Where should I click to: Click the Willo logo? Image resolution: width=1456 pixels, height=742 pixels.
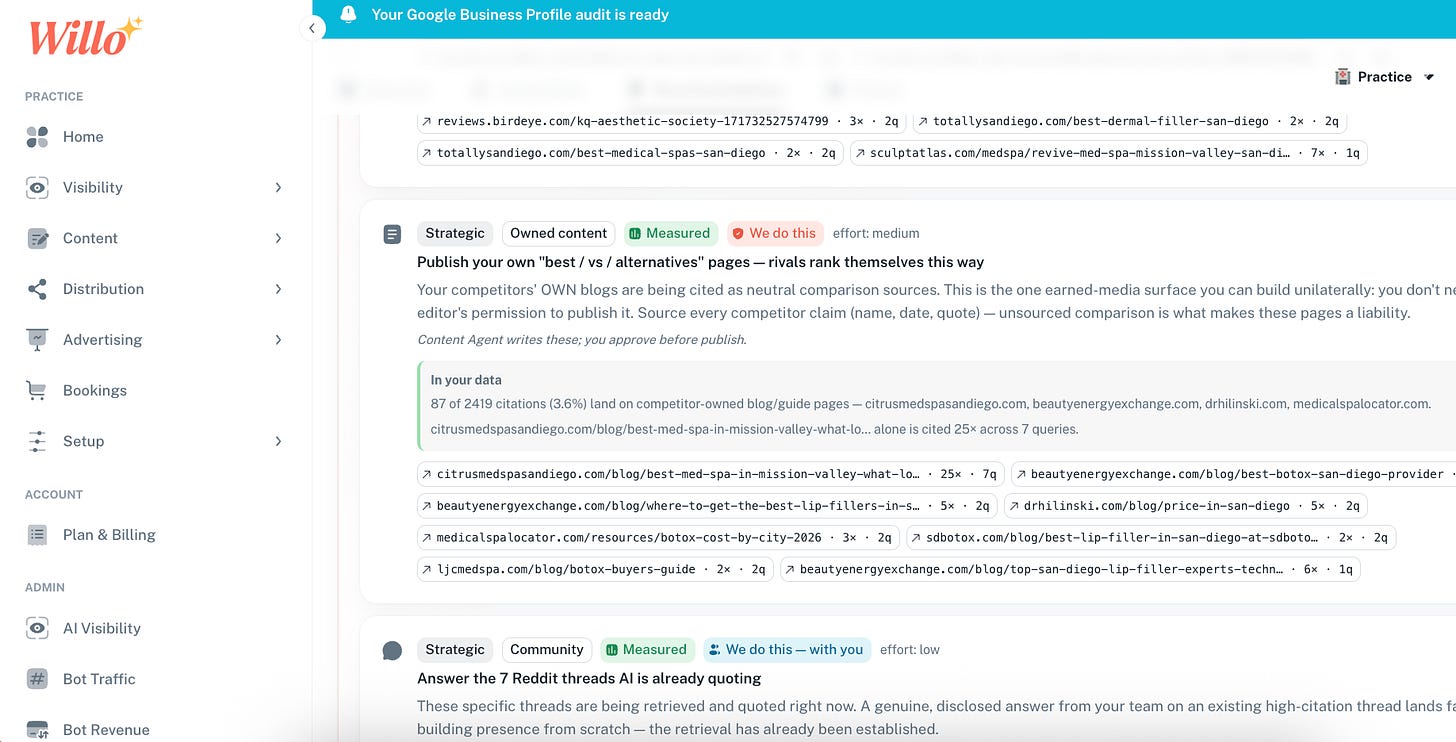point(85,37)
